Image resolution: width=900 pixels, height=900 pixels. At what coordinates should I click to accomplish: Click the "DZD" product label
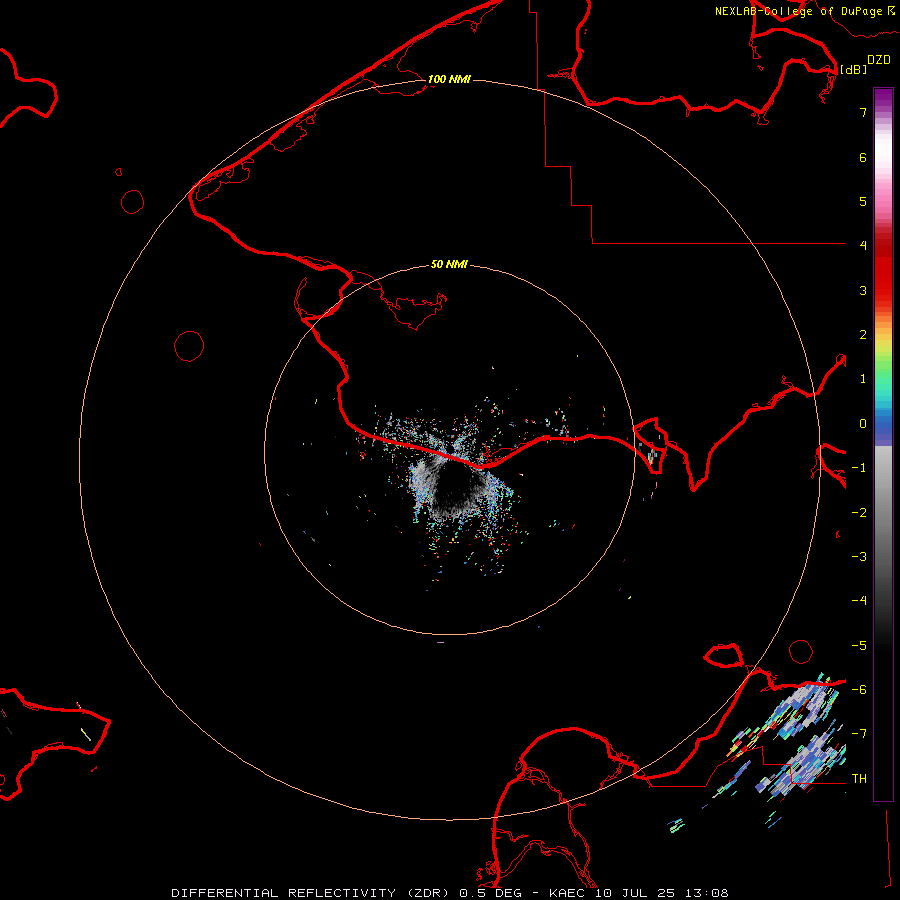[x=879, y=60]
